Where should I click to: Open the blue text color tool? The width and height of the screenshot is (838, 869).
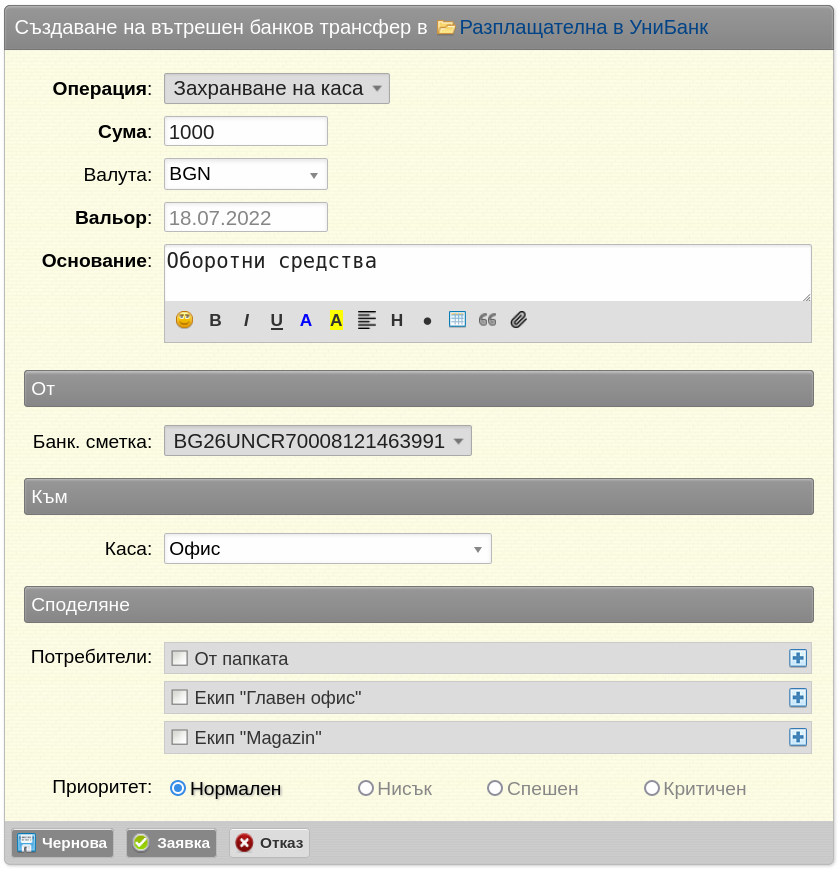(x=306, y=320)
